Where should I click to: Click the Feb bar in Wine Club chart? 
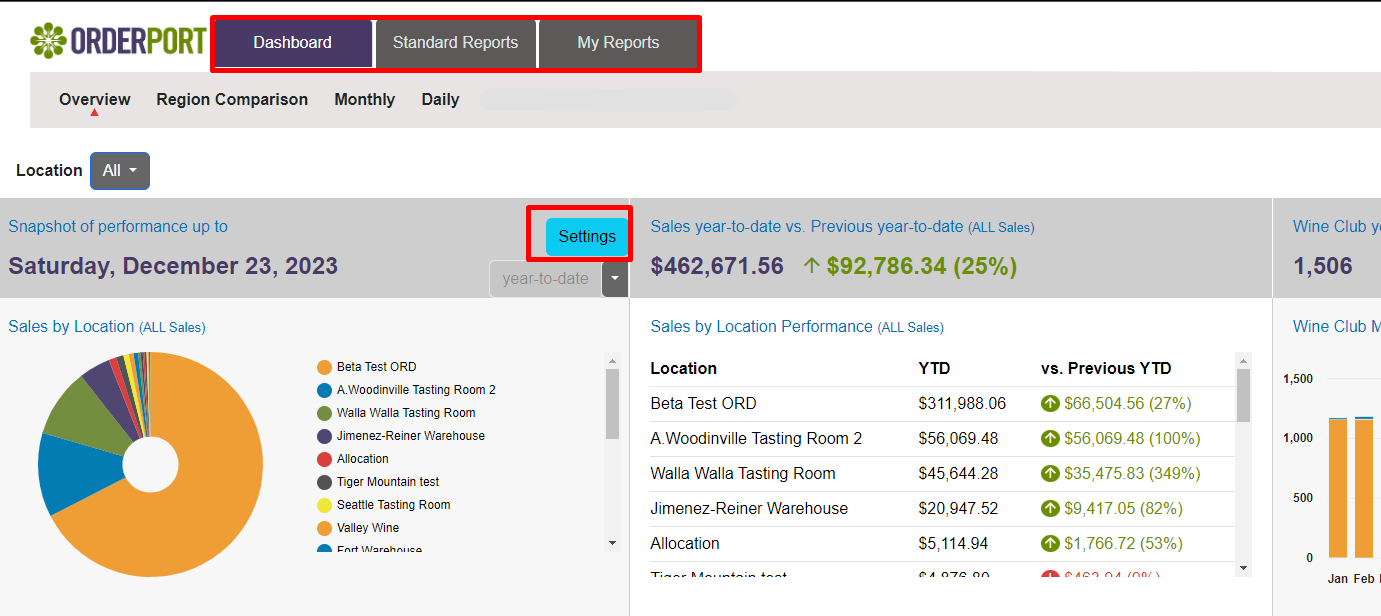click(x=1364, y=487)
